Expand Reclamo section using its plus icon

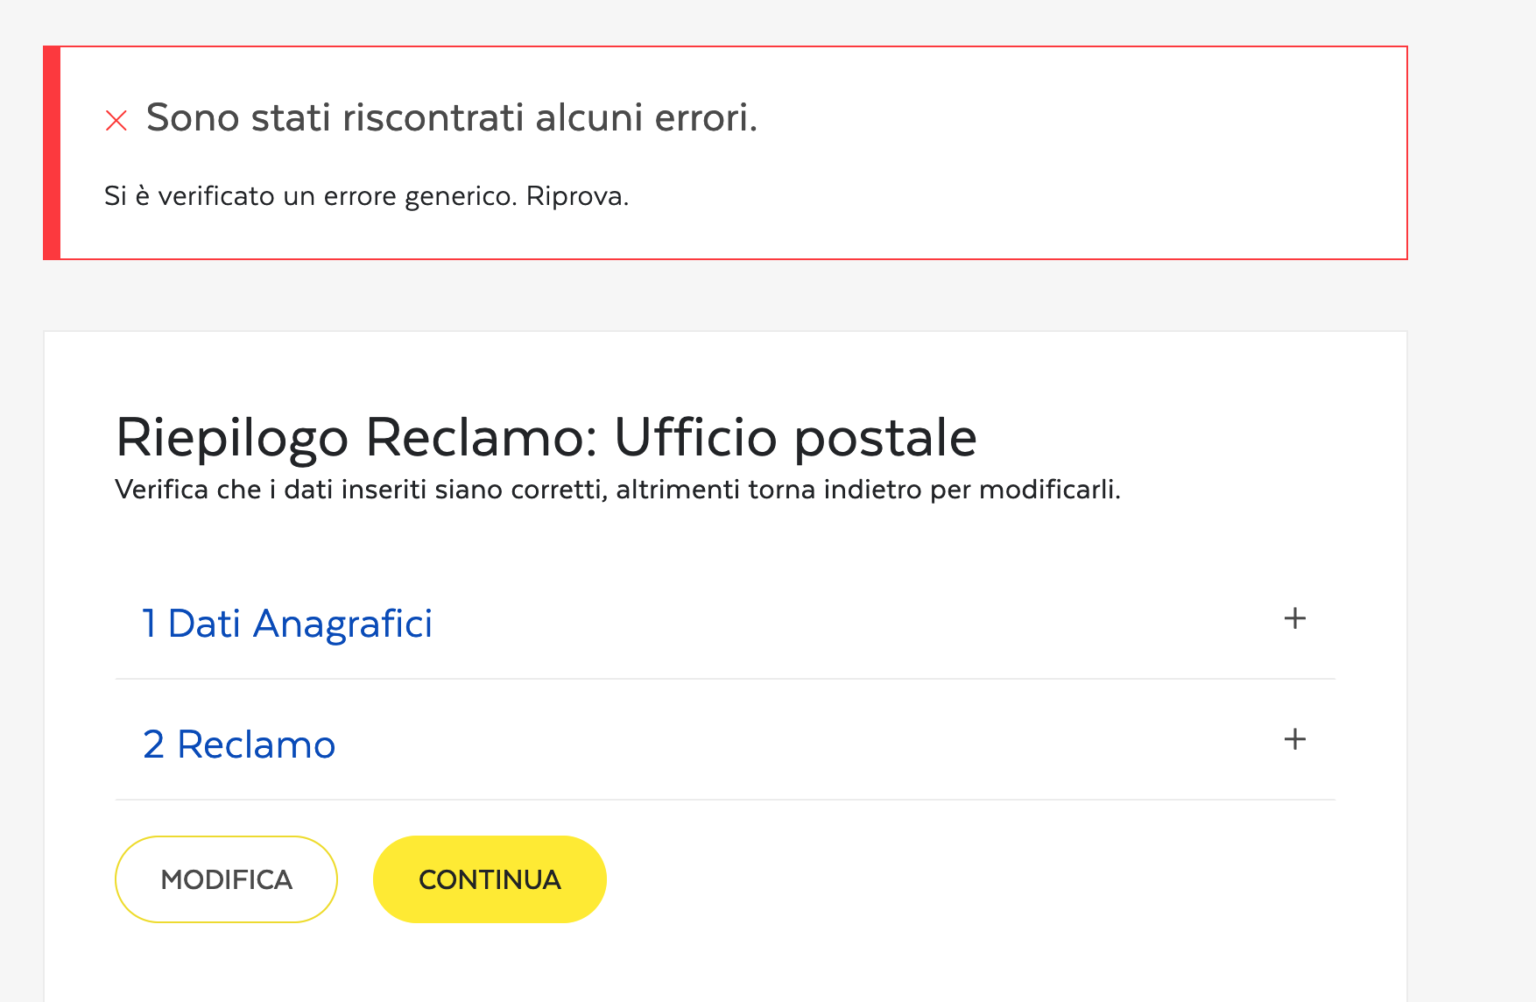coord(1294,740)
